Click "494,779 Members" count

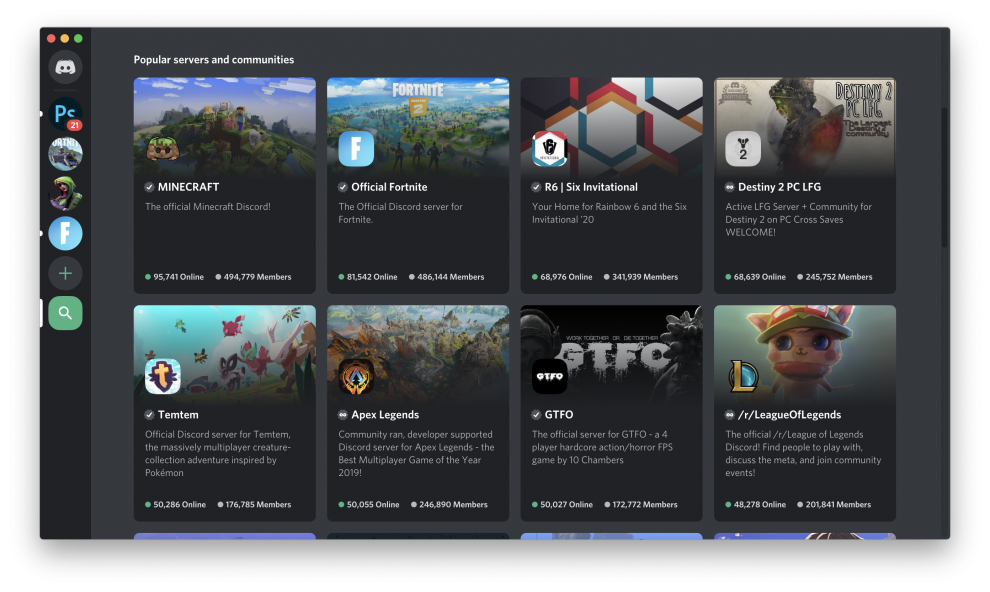click(x=253, y=276)
